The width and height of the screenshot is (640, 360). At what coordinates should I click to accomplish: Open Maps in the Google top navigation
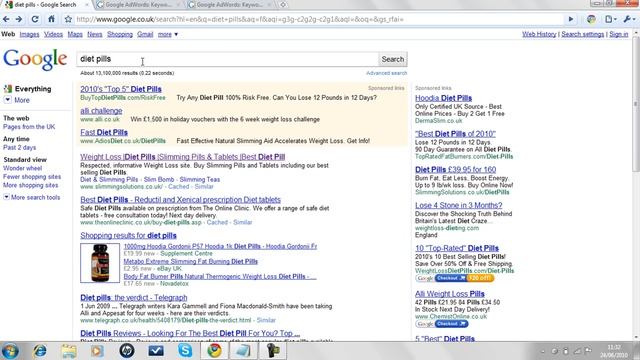pos(75,34)
